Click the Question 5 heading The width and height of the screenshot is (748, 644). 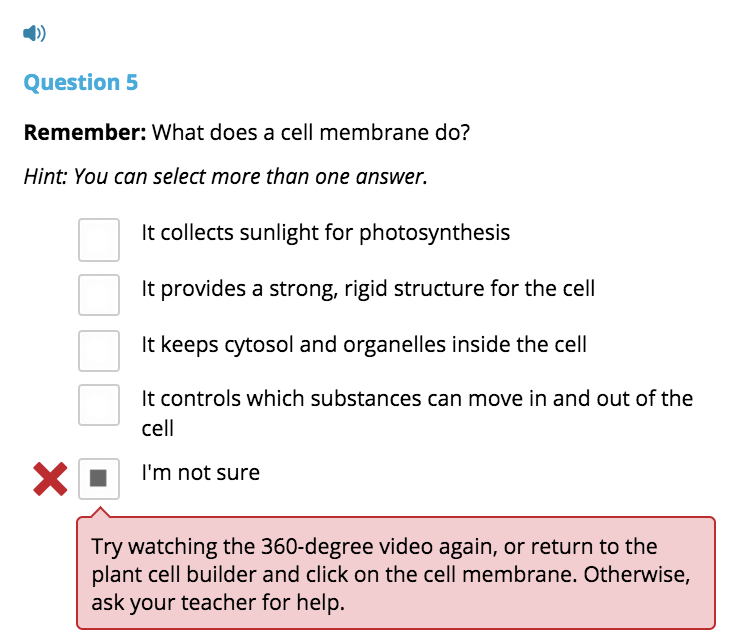point(81,83)
